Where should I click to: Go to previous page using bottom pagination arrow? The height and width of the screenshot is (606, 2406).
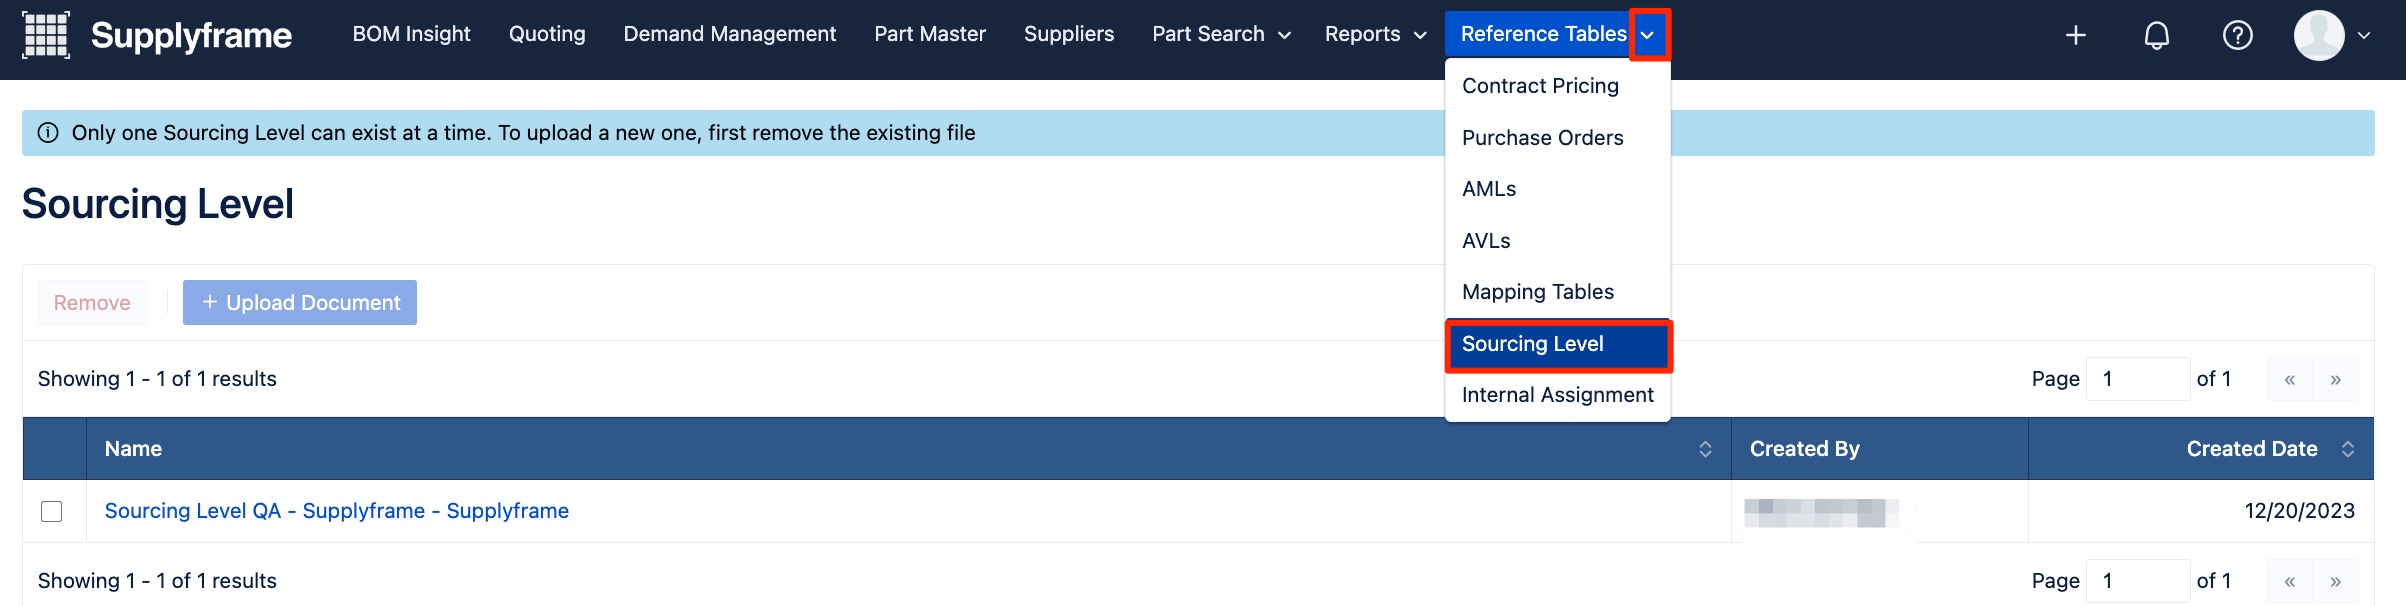pyautogui.click(x=2290, y=581)
